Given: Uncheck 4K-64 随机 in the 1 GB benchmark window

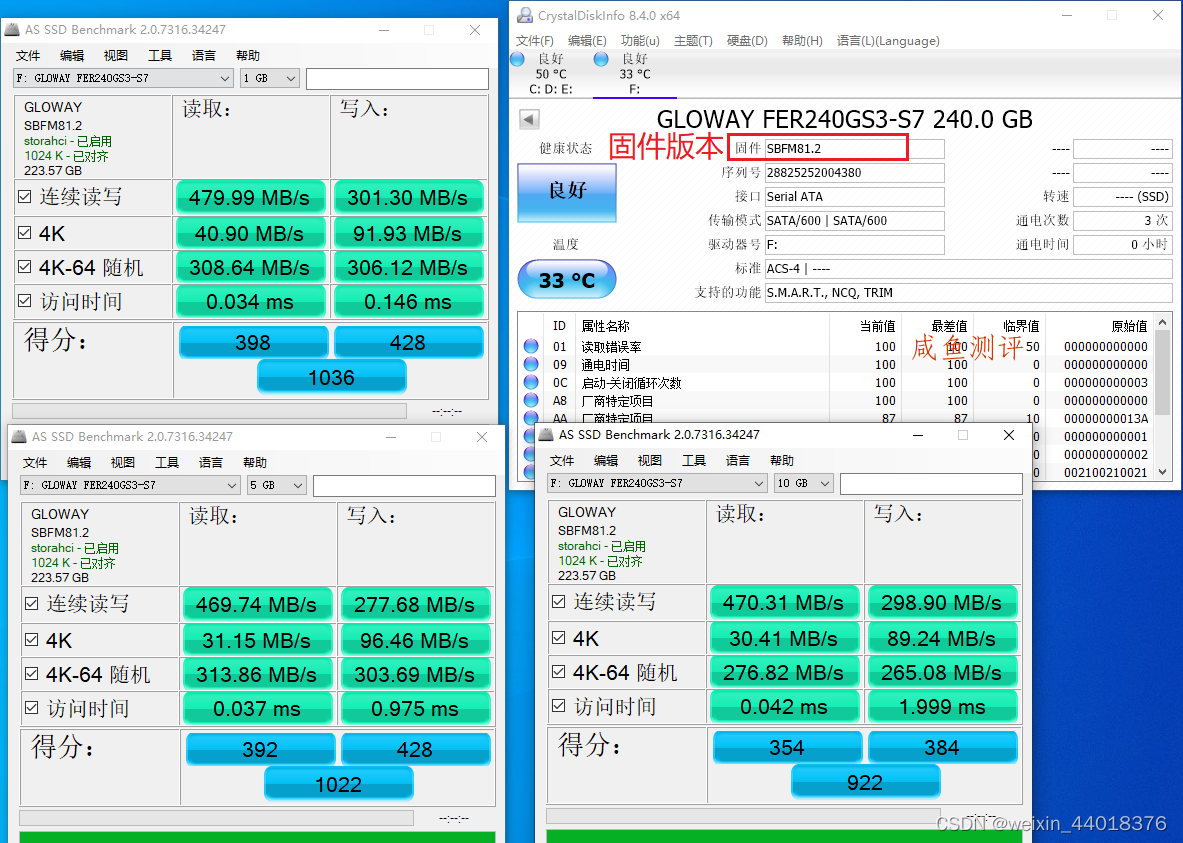Looking at the screenshot, I should [x=25, y=266].
